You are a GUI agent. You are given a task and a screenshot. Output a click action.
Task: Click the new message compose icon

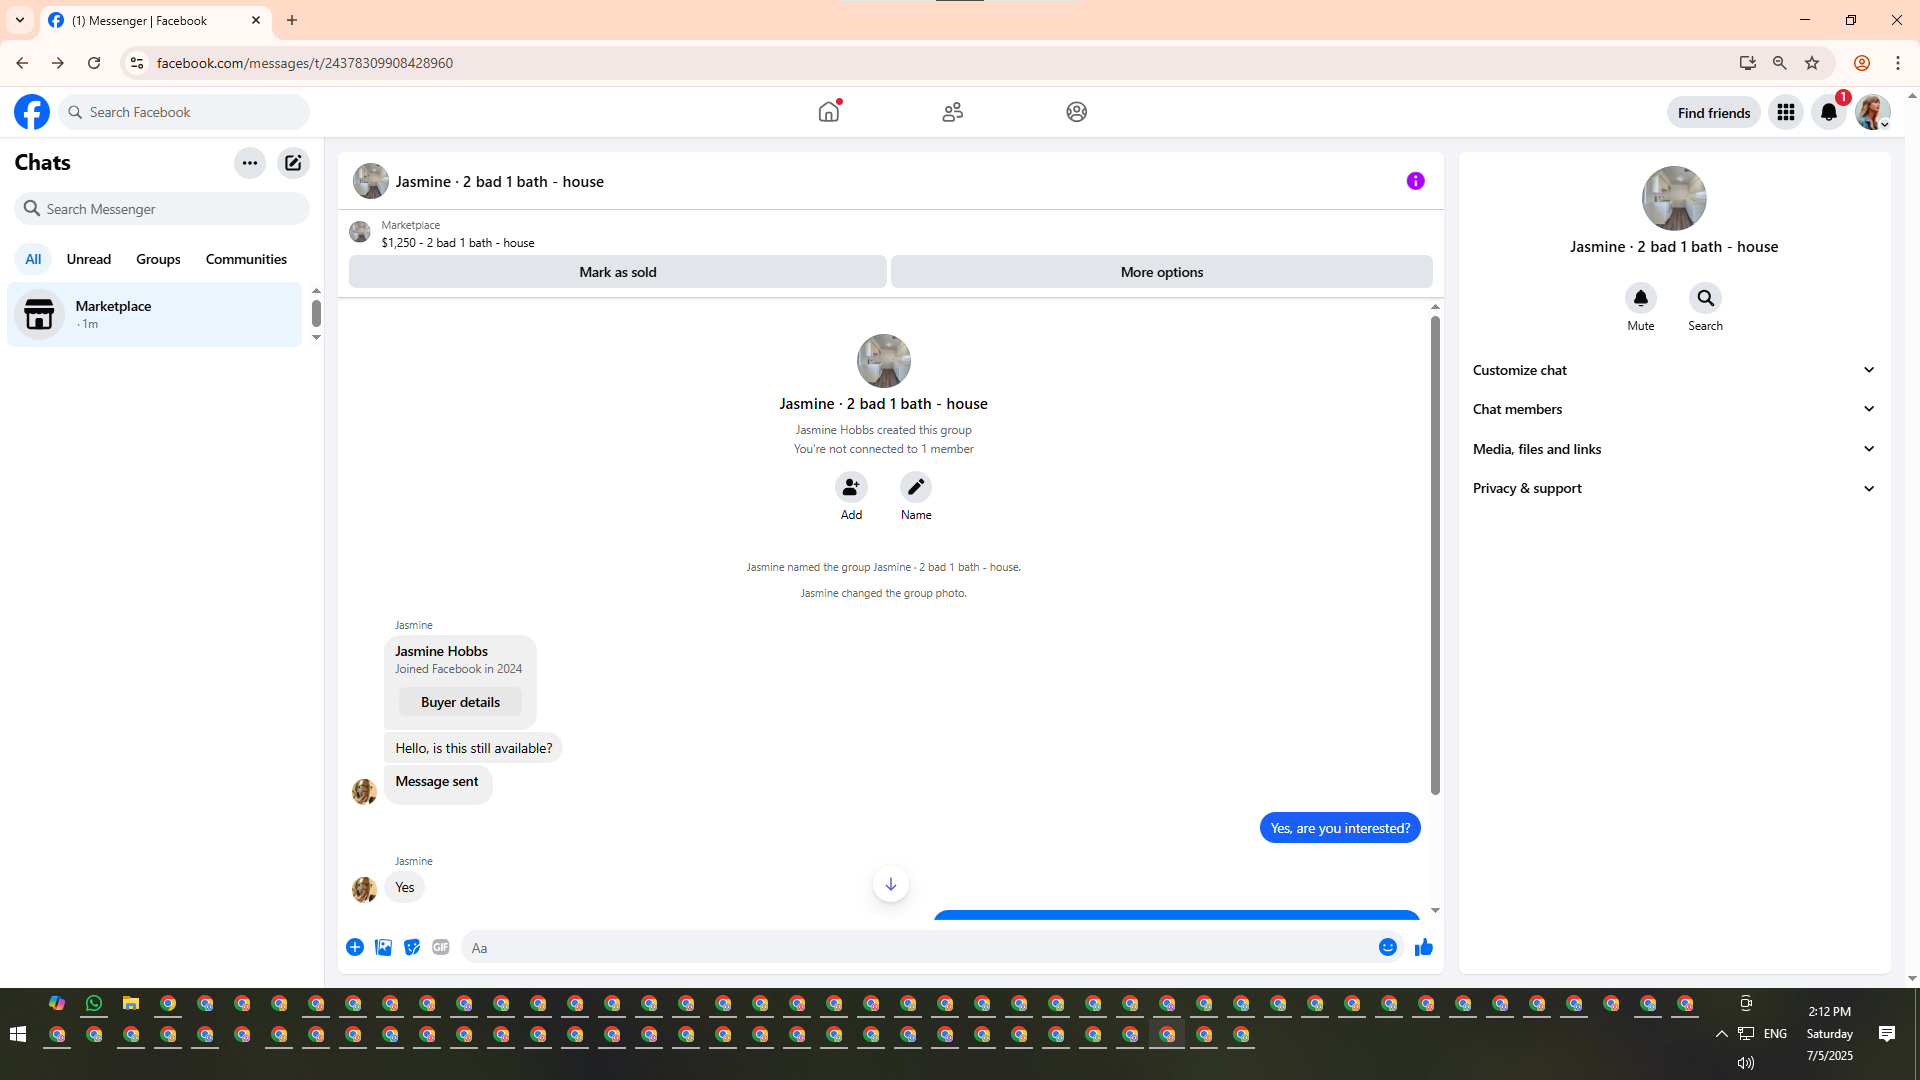pos(293,163)
